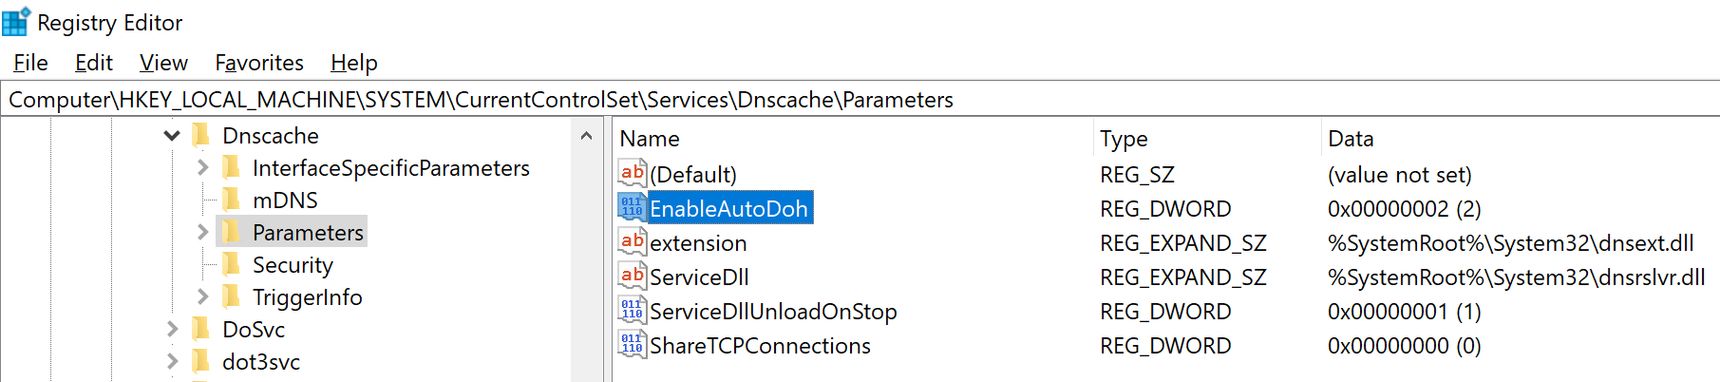Screen dimensions: 1720x382
Task: Open the File menu
Action: tap(30, 62)
